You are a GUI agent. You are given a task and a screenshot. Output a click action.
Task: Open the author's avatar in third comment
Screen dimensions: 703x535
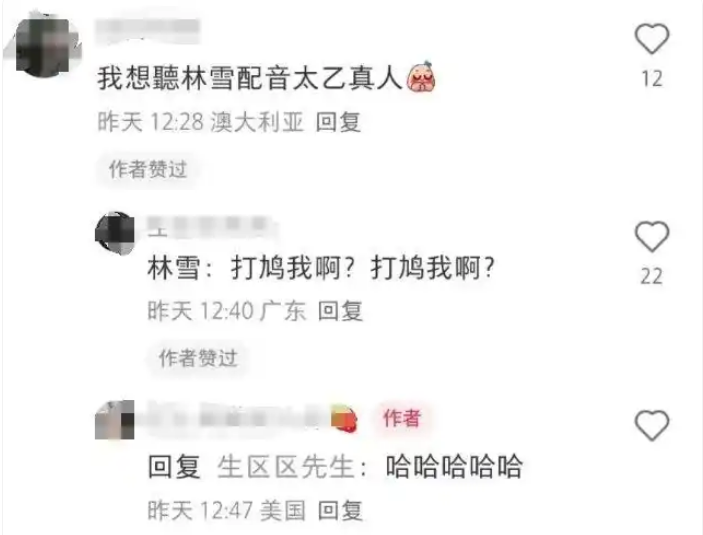[115, 420]
